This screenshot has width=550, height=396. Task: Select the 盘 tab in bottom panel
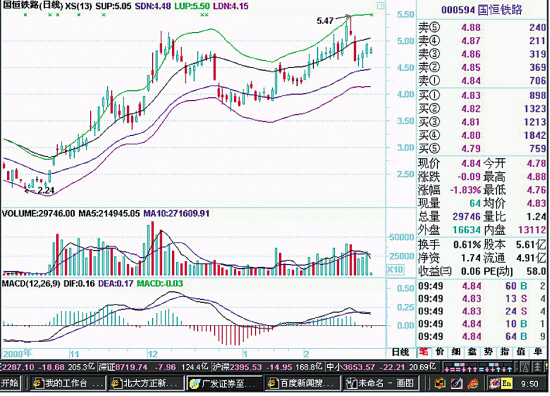pos(472,352)
